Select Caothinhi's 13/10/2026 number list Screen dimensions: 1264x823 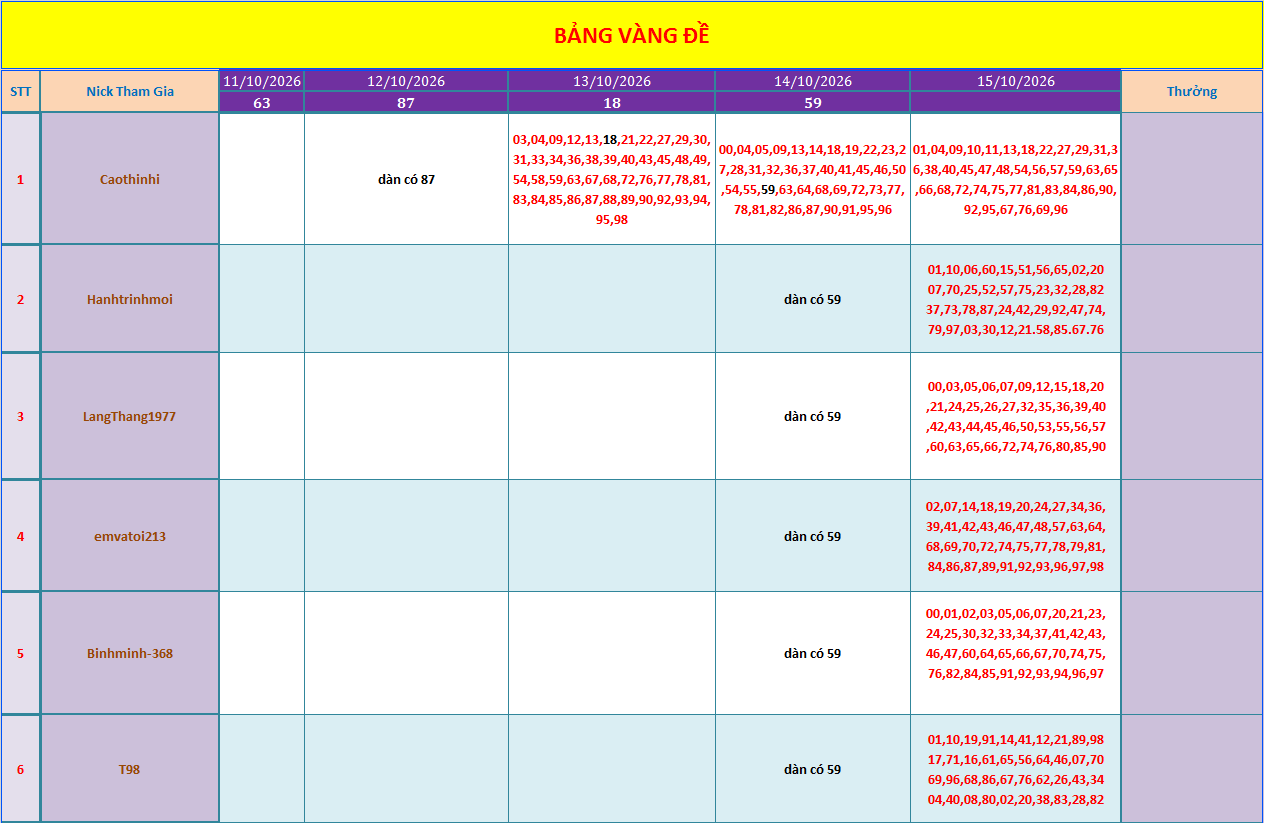[612, 179]
